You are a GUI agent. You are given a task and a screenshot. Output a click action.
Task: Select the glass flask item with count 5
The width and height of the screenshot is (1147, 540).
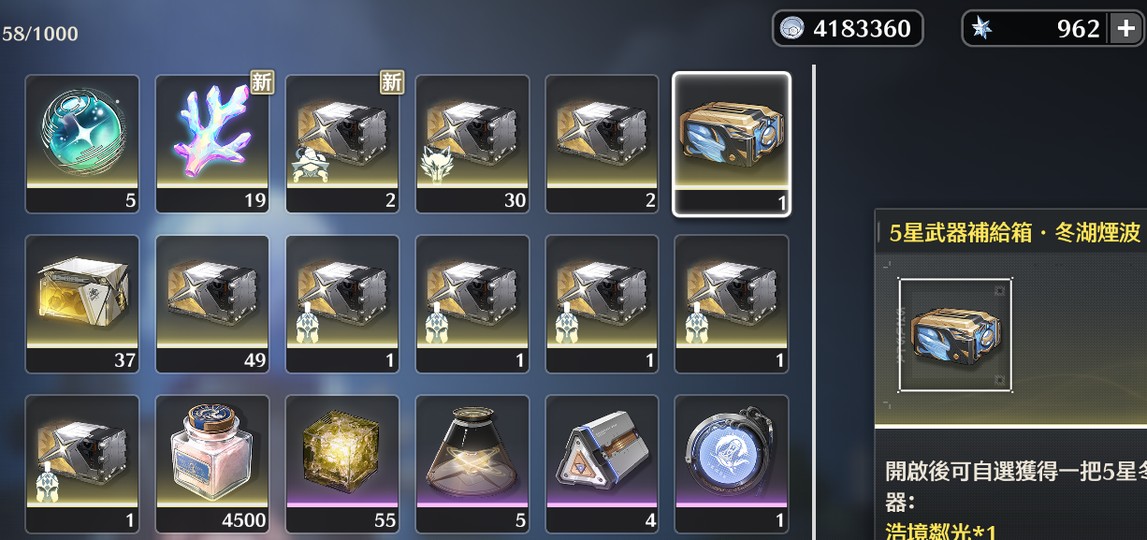tap(472, 464)
